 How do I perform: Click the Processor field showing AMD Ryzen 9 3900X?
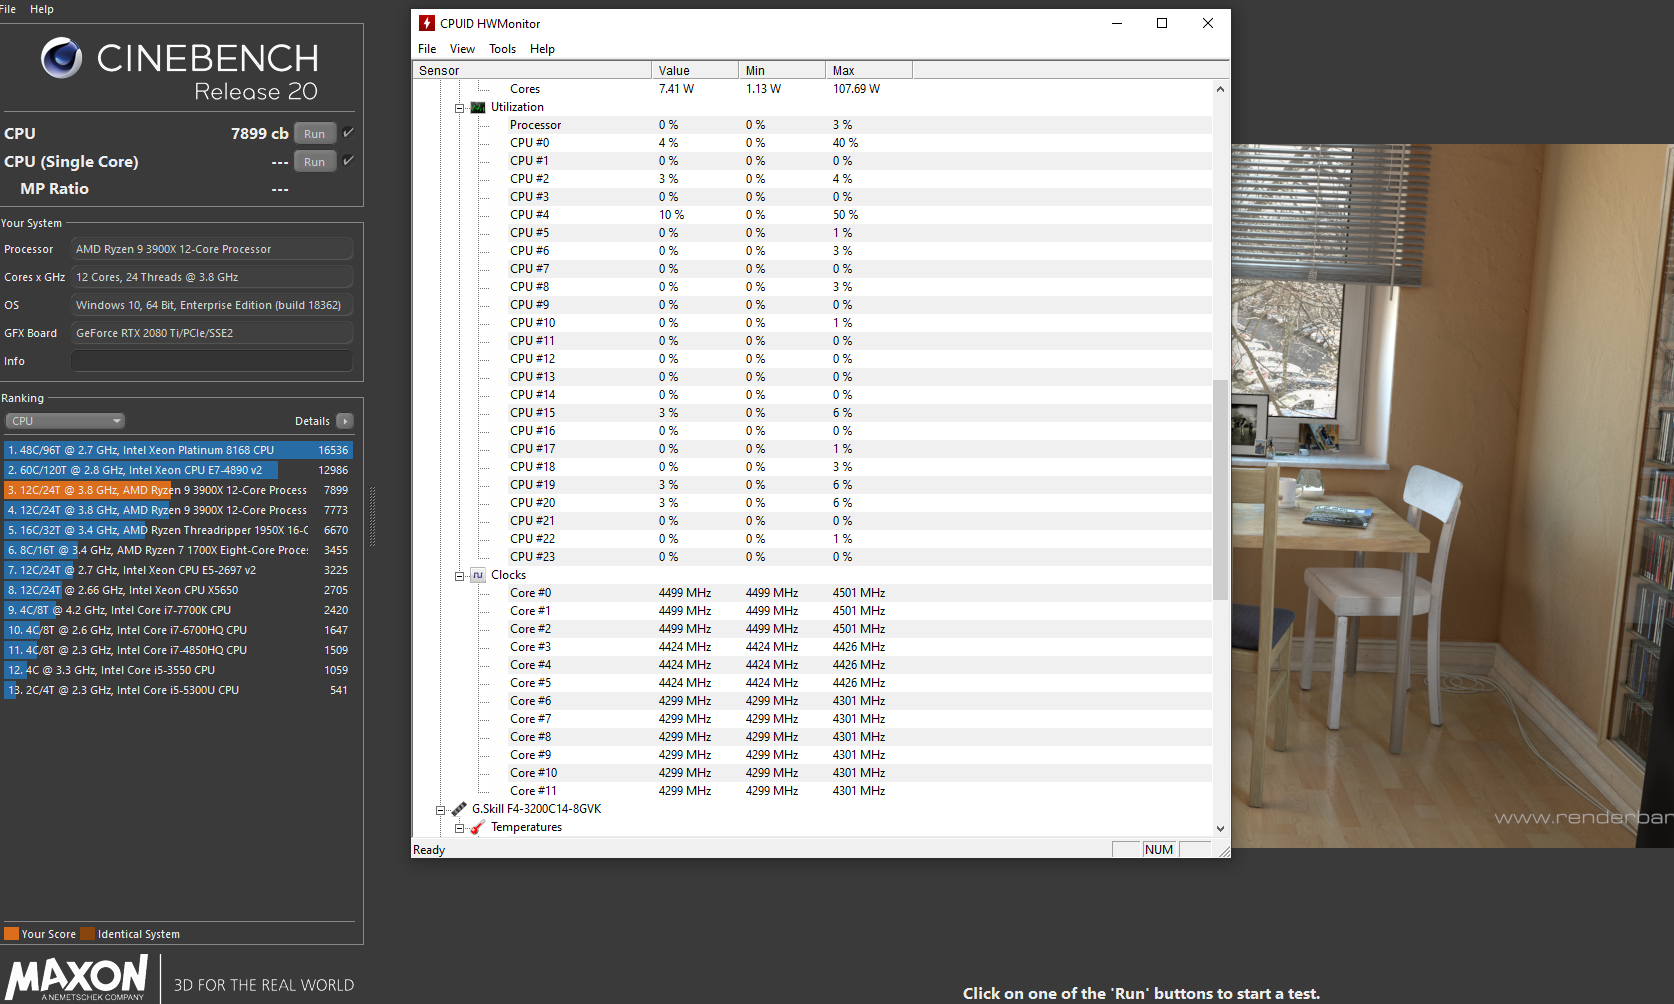211,249
